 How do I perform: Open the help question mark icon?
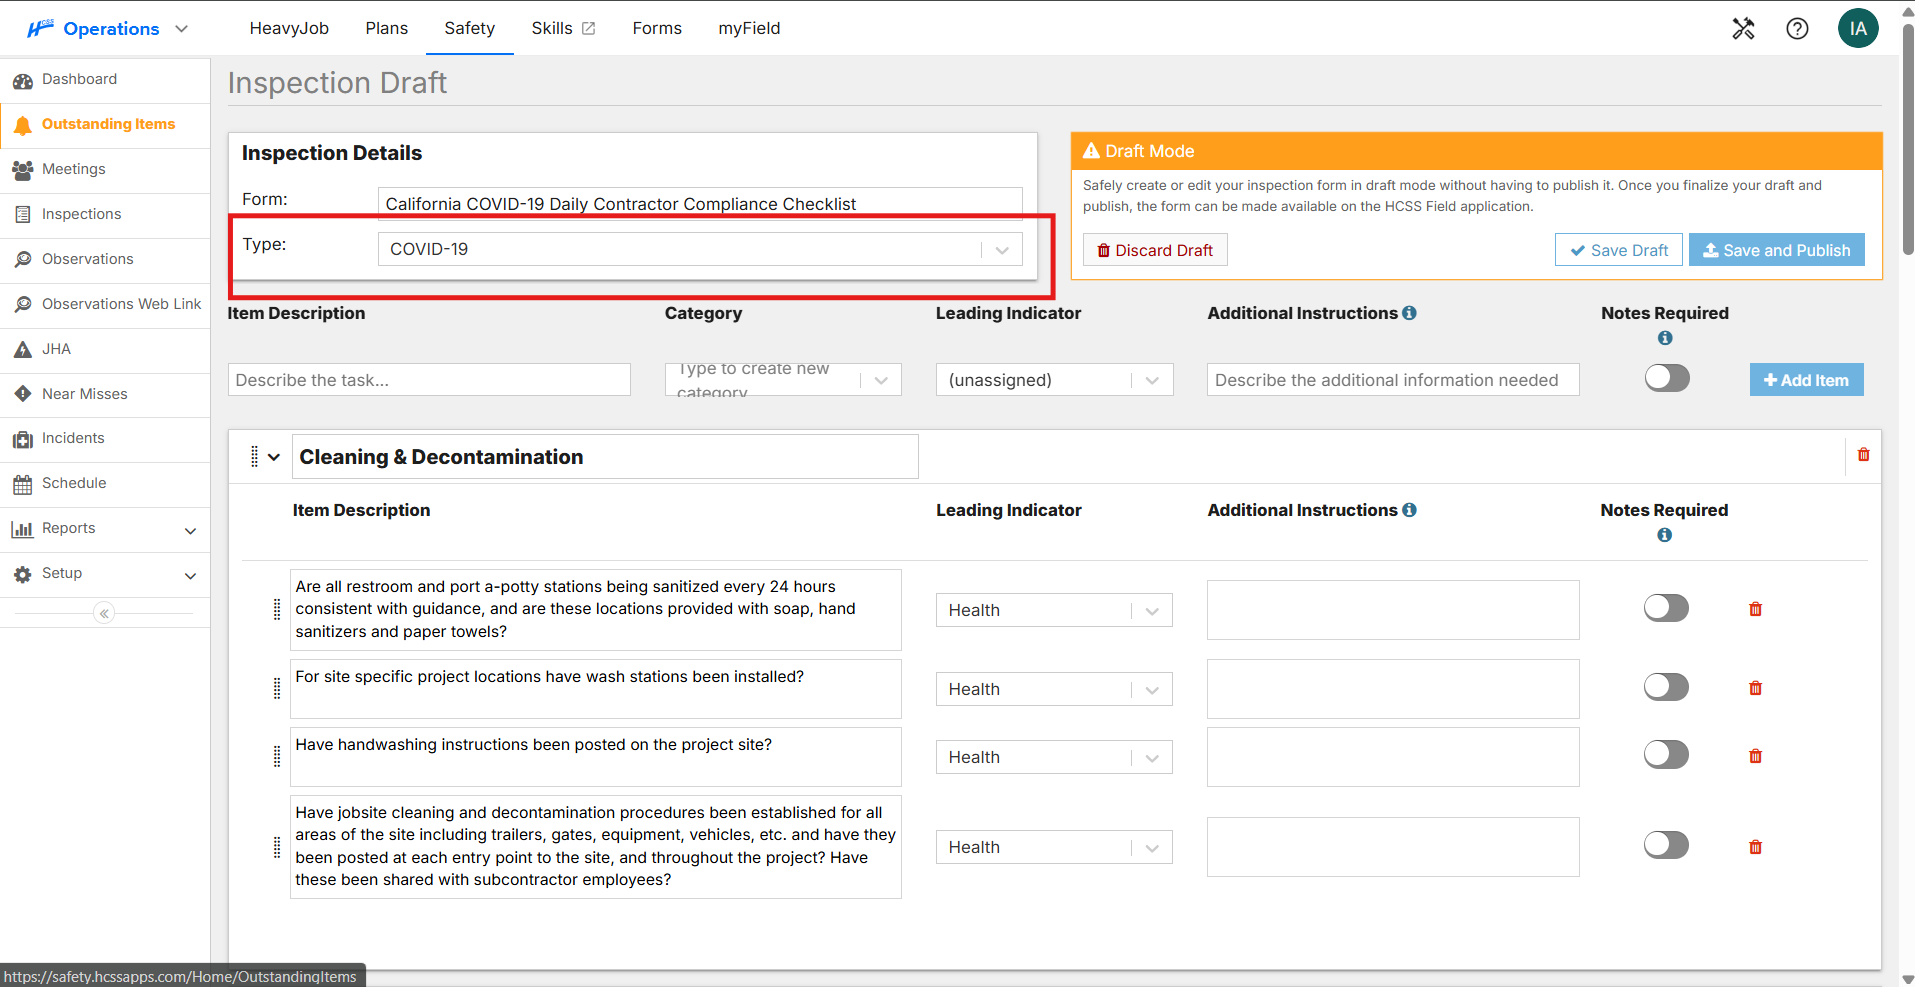click(x=1797, y=29)
